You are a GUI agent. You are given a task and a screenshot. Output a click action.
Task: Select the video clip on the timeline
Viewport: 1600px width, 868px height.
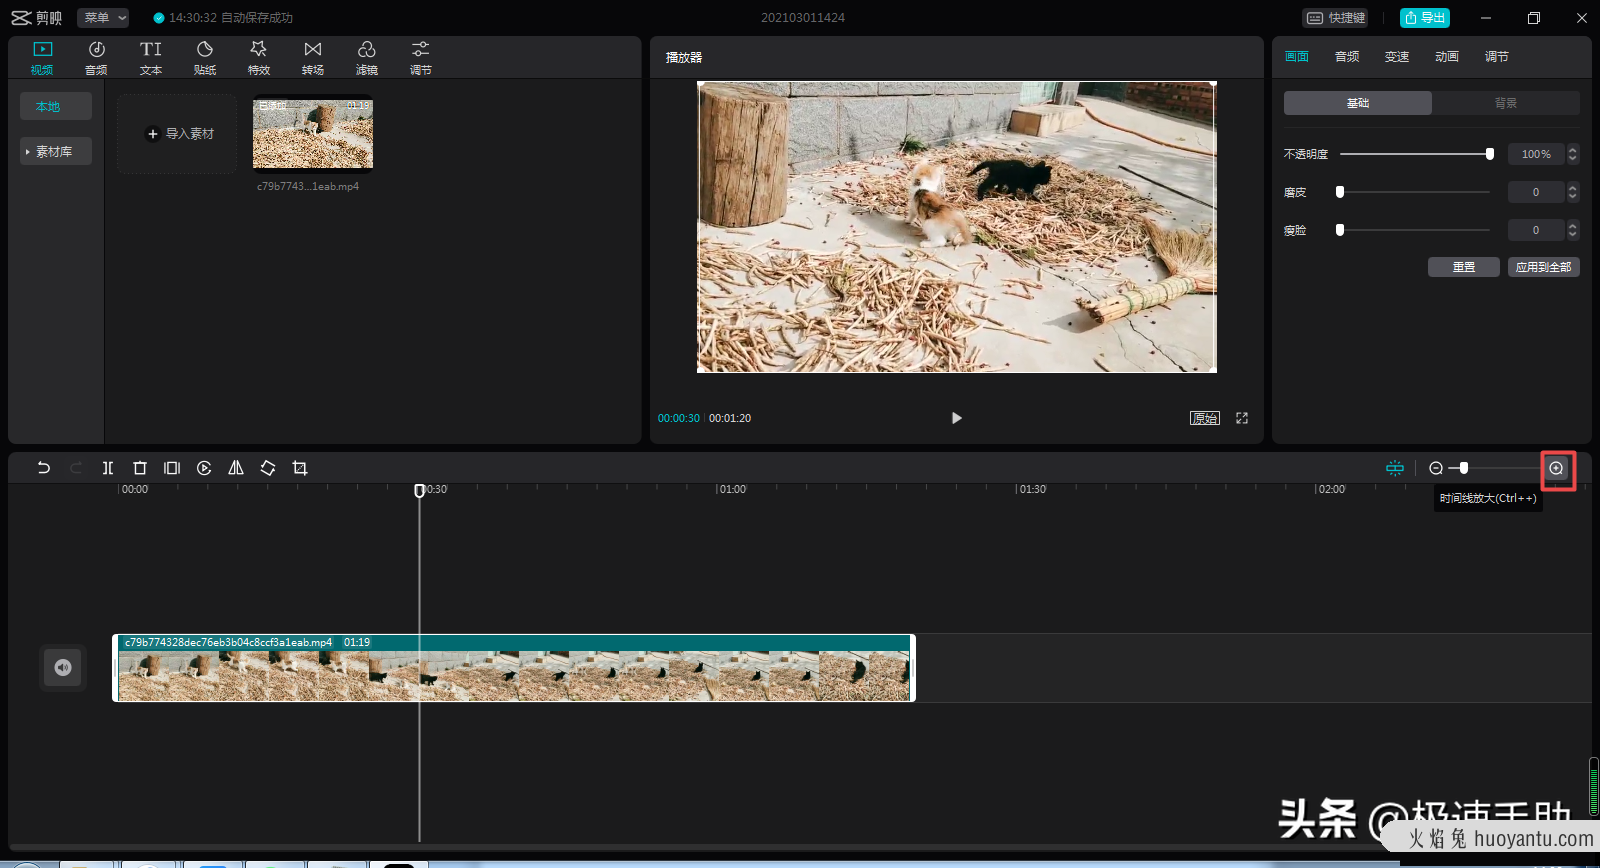click(x=514, y=668)
